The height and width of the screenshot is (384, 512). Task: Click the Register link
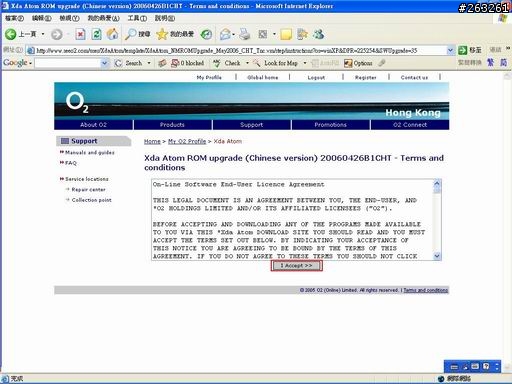pos(366,77)
